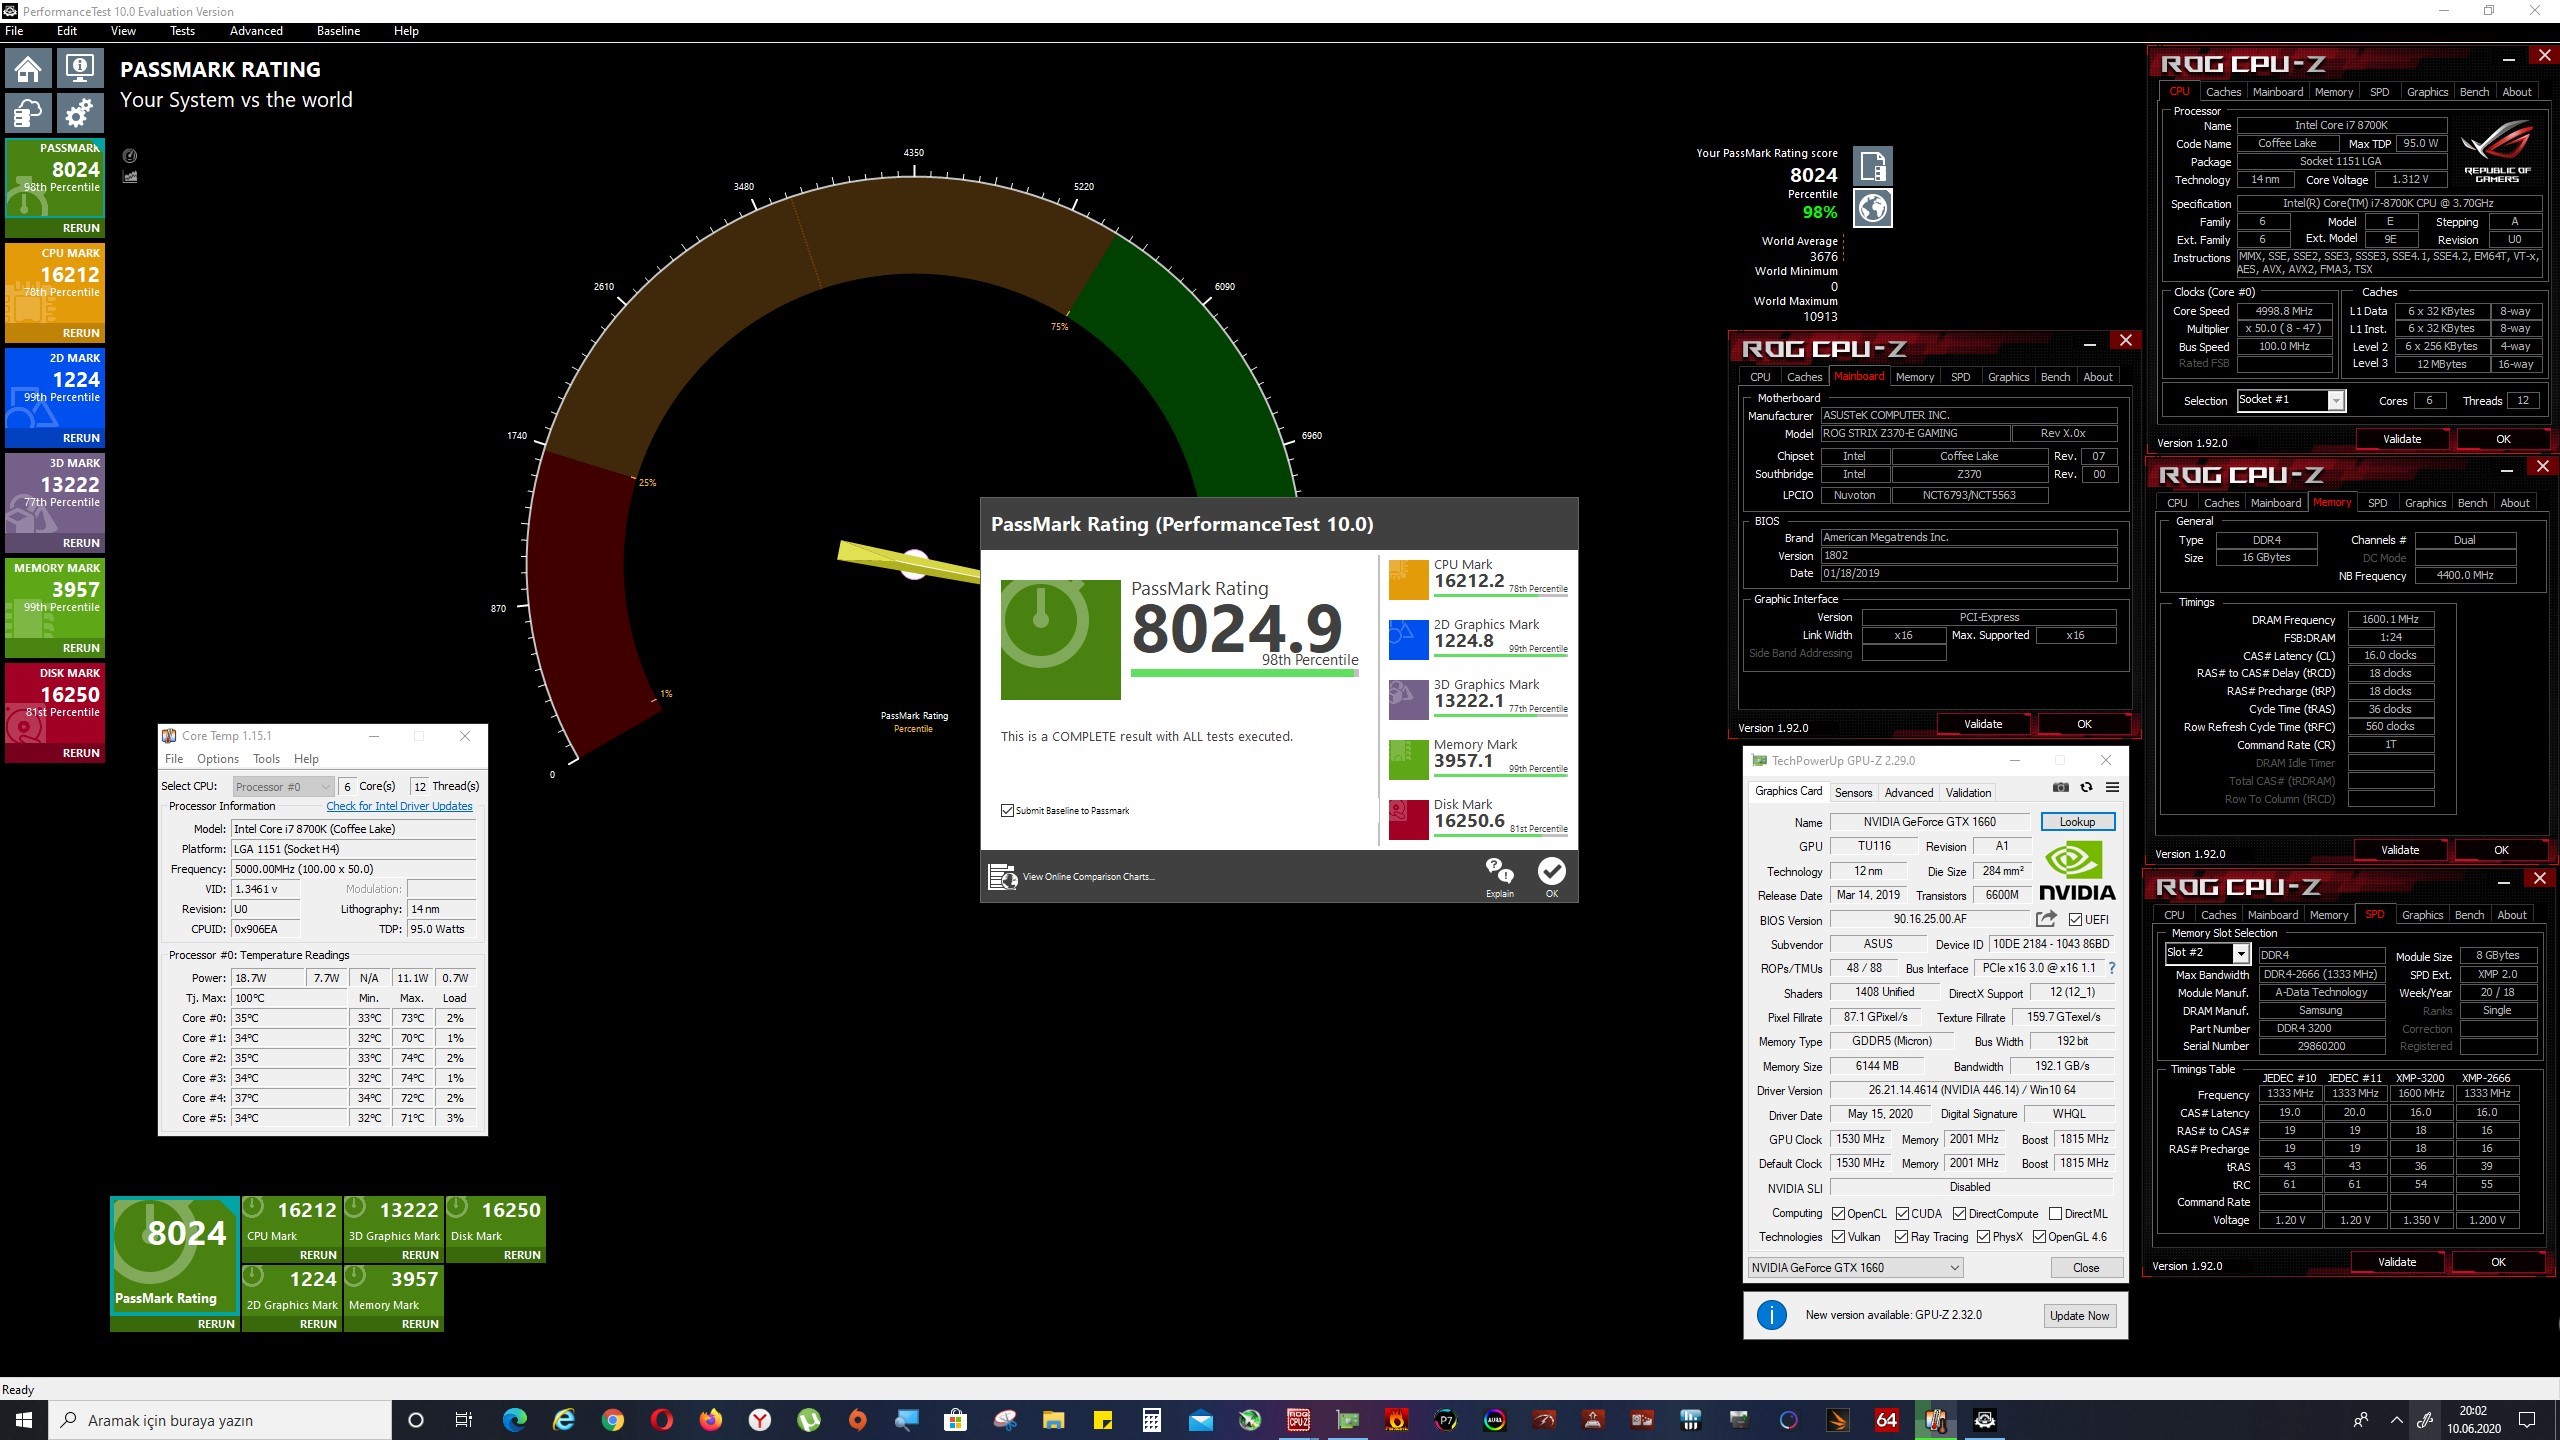Open Windows Start button
Image resolution: width=2560 pixels, height=1440 pixels.
tap(24, 1420)
